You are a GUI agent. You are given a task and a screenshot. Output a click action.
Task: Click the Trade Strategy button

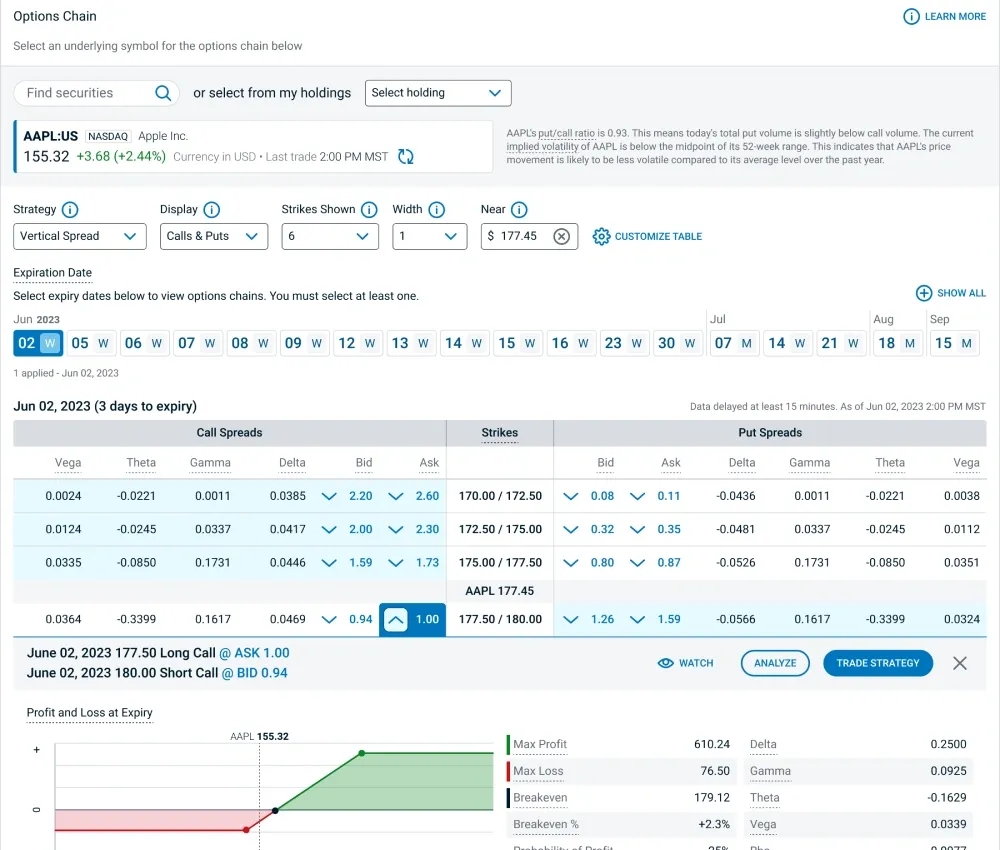tap(877, 663)
